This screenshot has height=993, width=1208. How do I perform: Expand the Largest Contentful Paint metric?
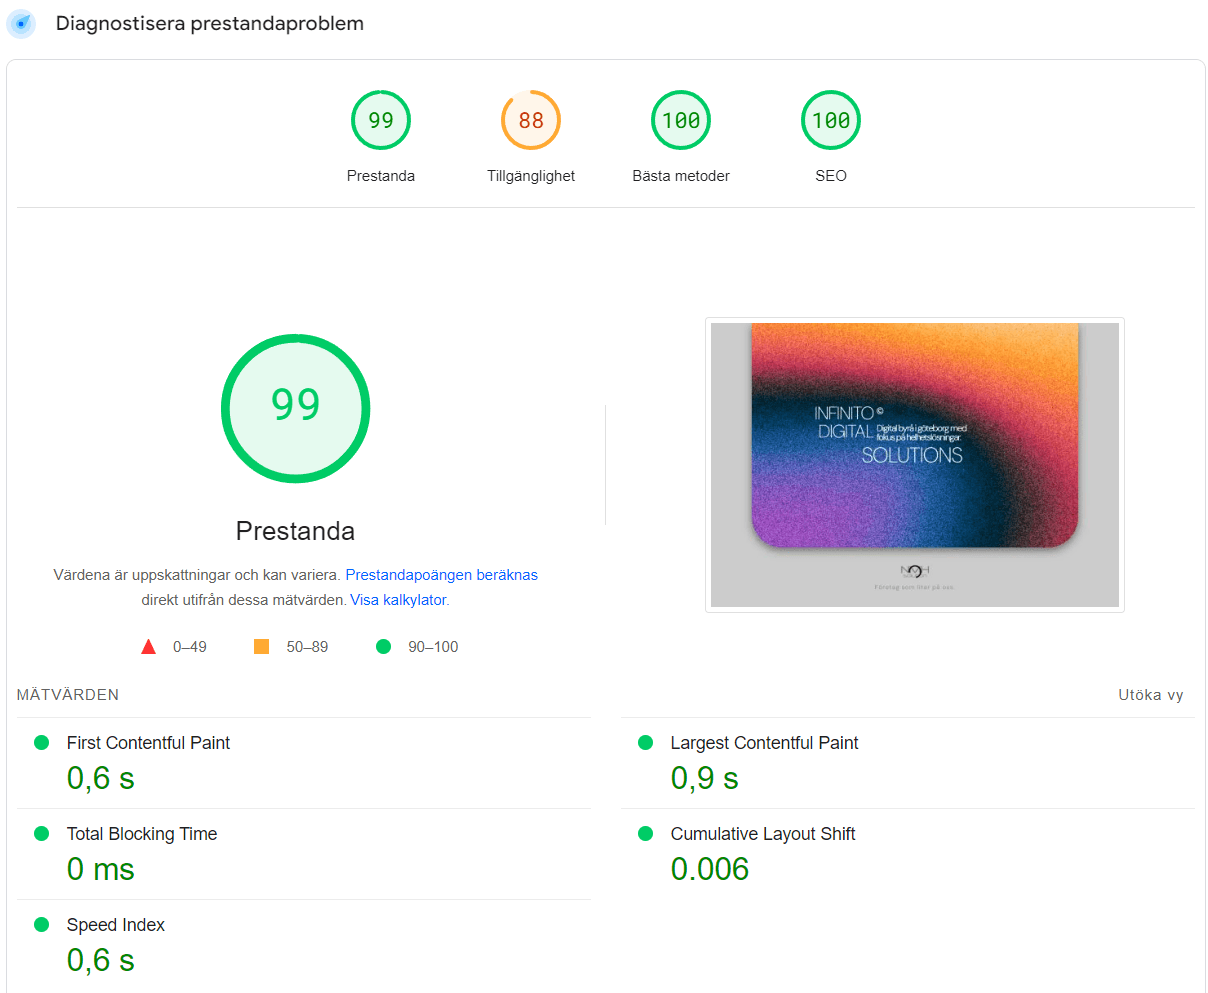click(x=908, y=763)
